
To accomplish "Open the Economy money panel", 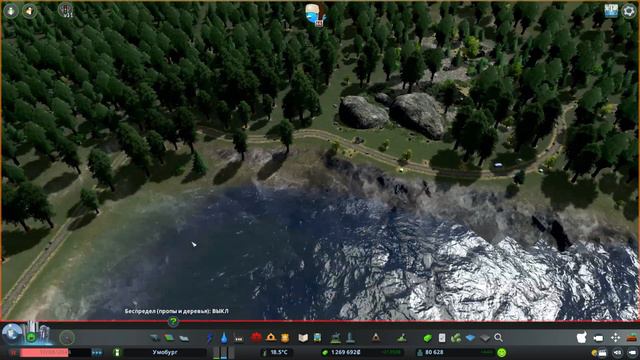I will (x=427, y=338).
